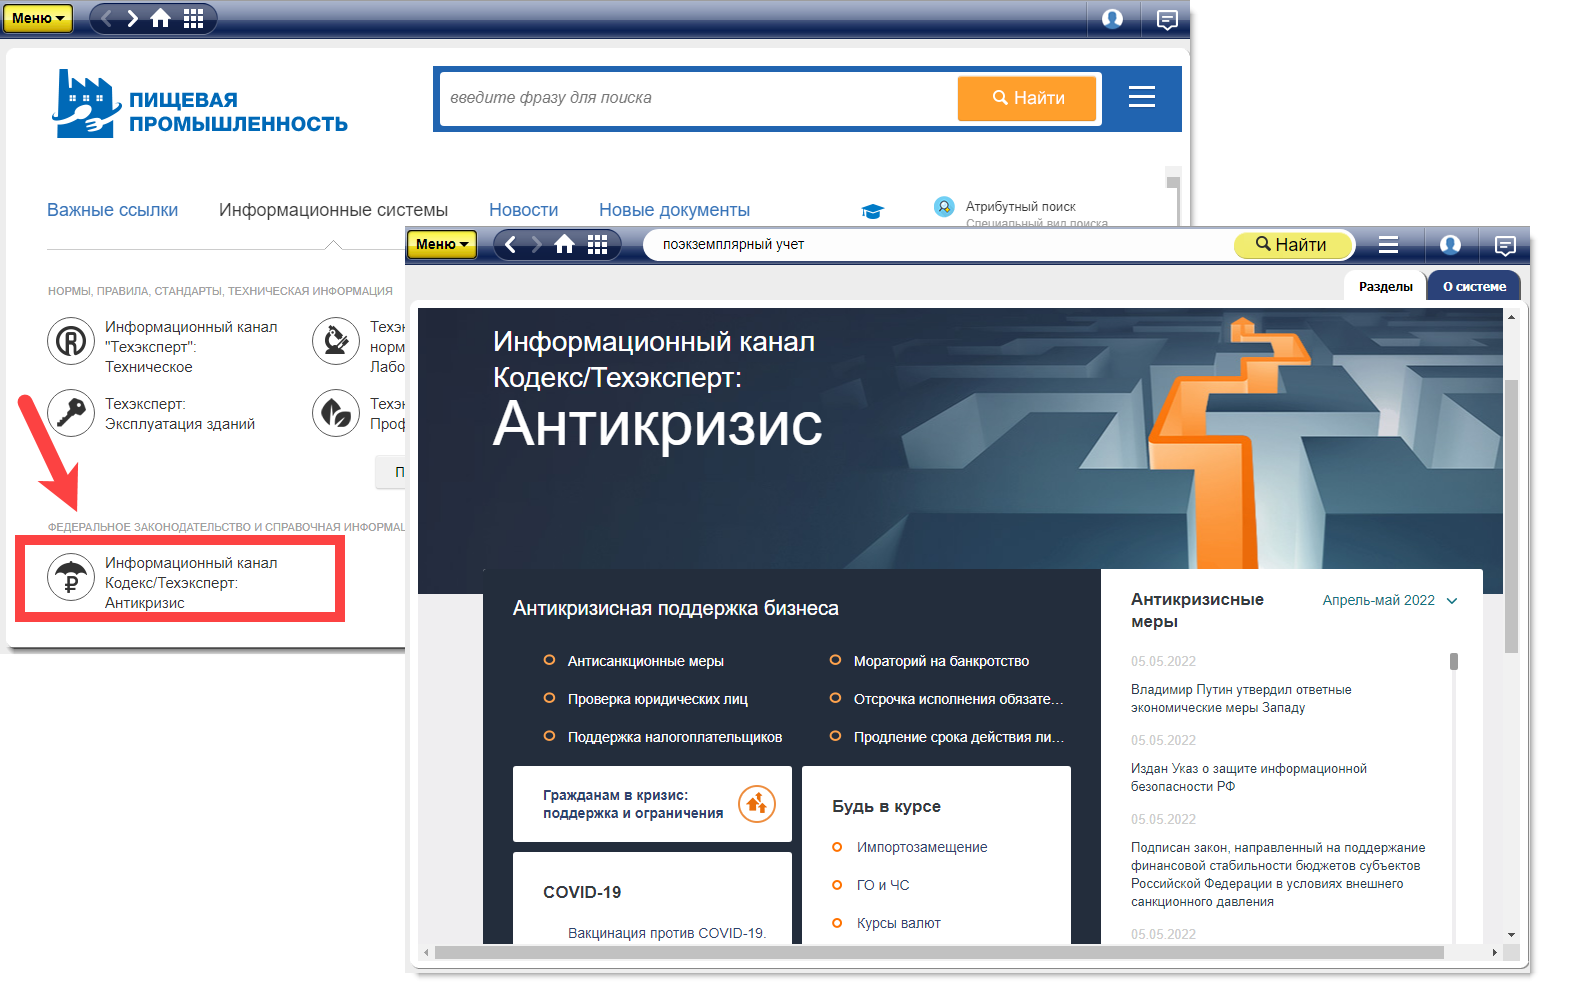Viewport: 1580px width, 1005px height.
Task: Click yellow Найти button in front window
Action: (x=1292, y=245)
